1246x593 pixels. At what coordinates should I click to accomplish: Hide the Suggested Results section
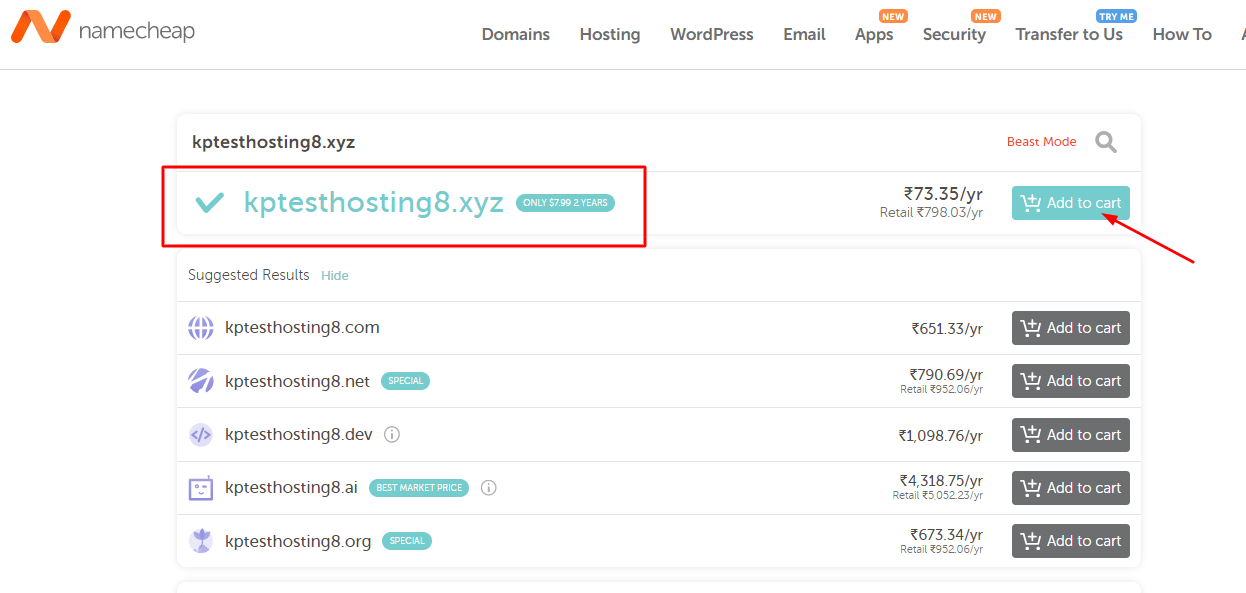point(335,275)
